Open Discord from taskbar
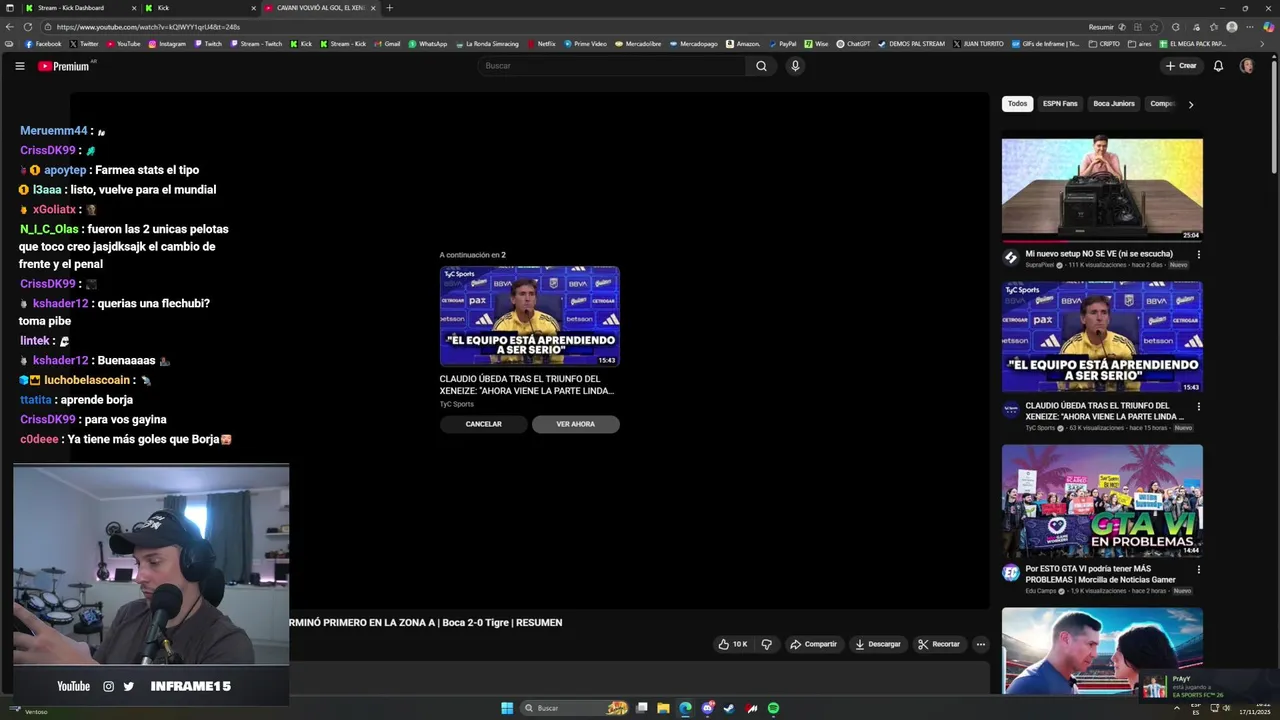1280x720 pixels. (x=707, y=708)
